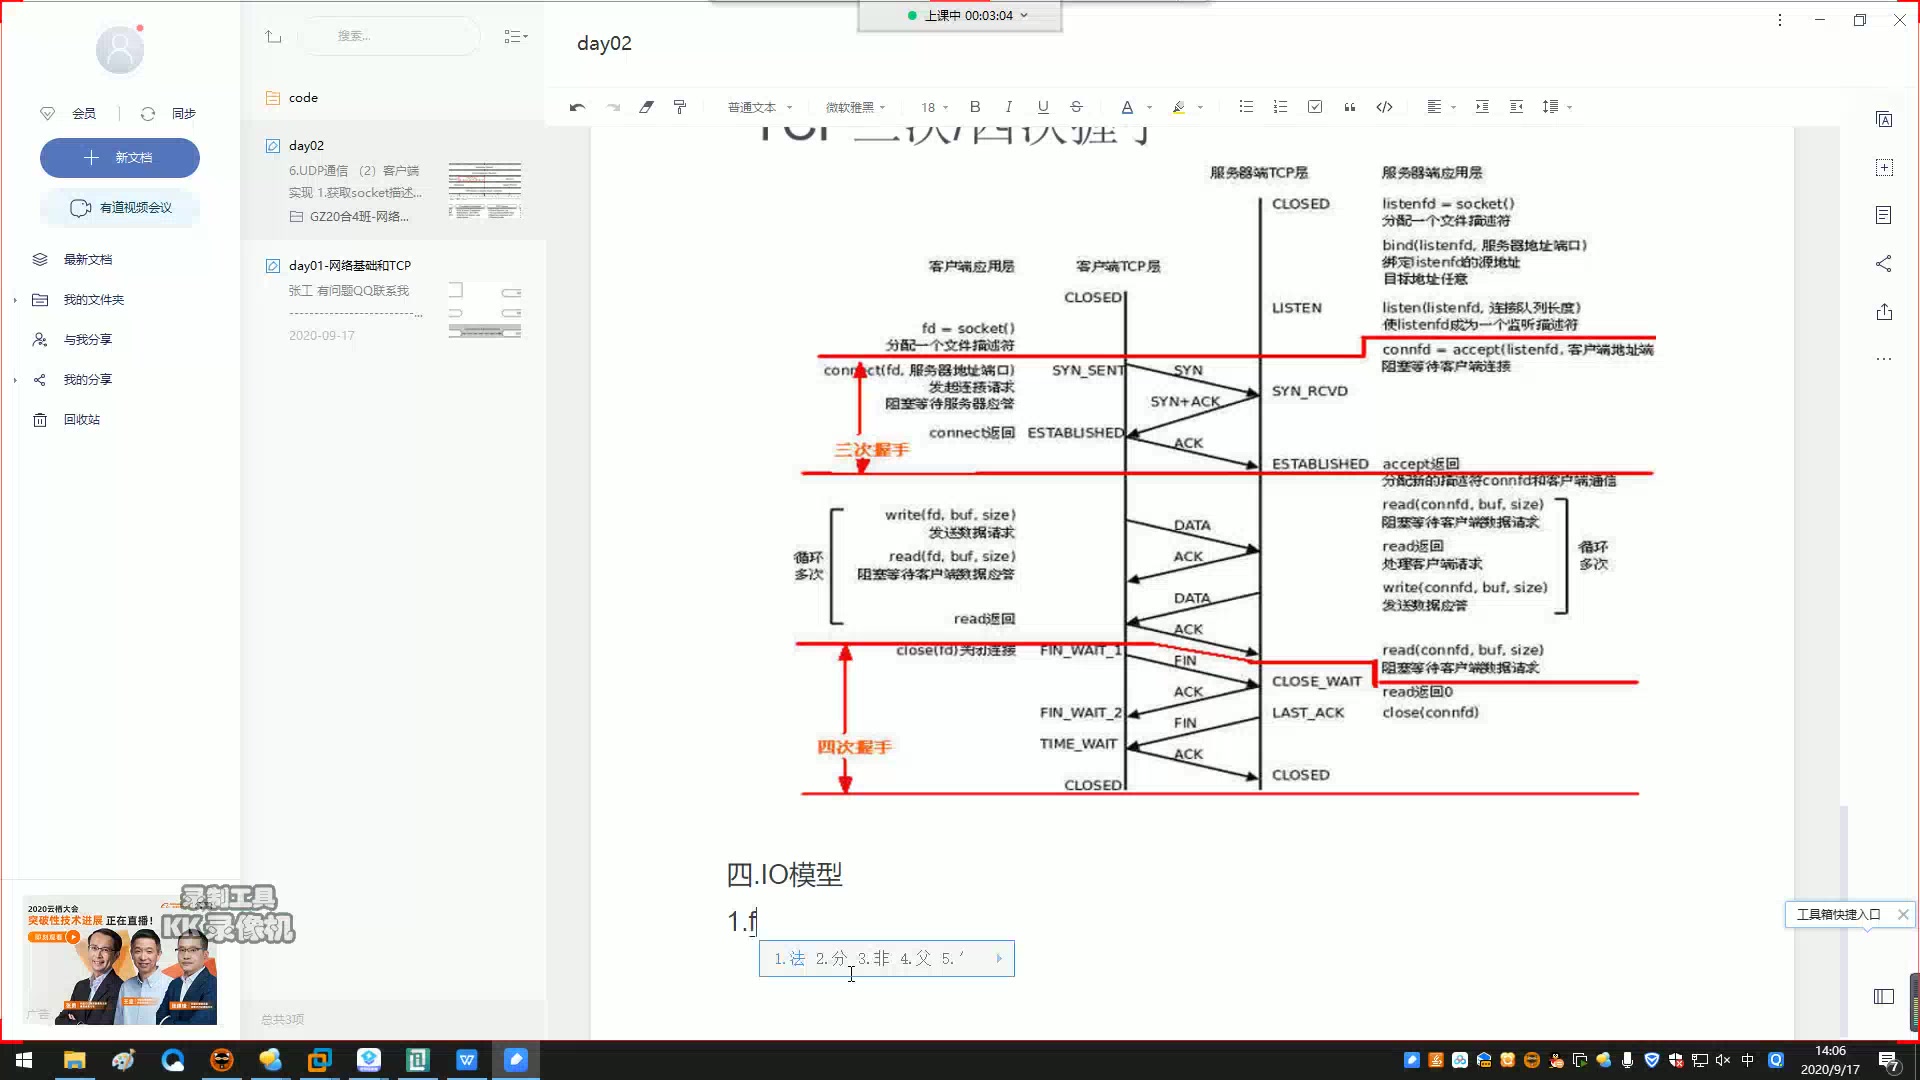
Task: Insert a checkbox to-do item
Action: 1315,107
